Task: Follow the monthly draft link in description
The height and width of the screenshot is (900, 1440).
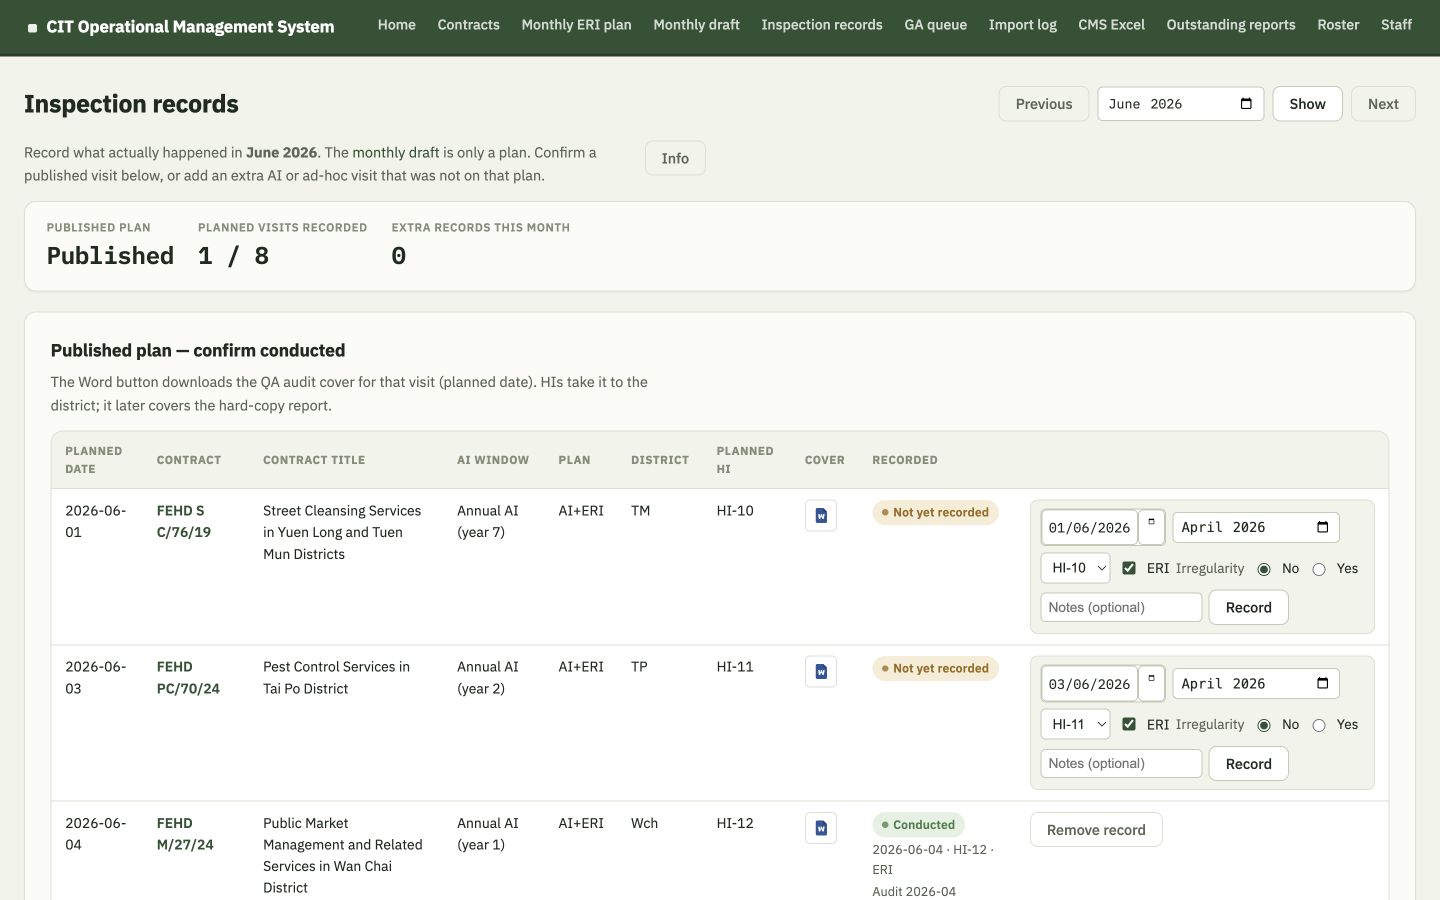Action: 396,153
